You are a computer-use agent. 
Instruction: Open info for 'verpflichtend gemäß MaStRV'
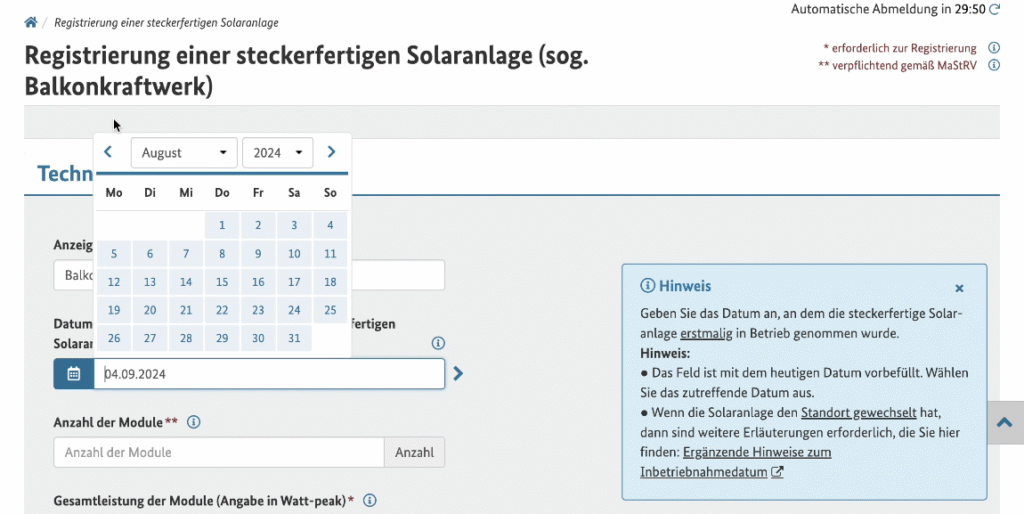pos(993,65)
